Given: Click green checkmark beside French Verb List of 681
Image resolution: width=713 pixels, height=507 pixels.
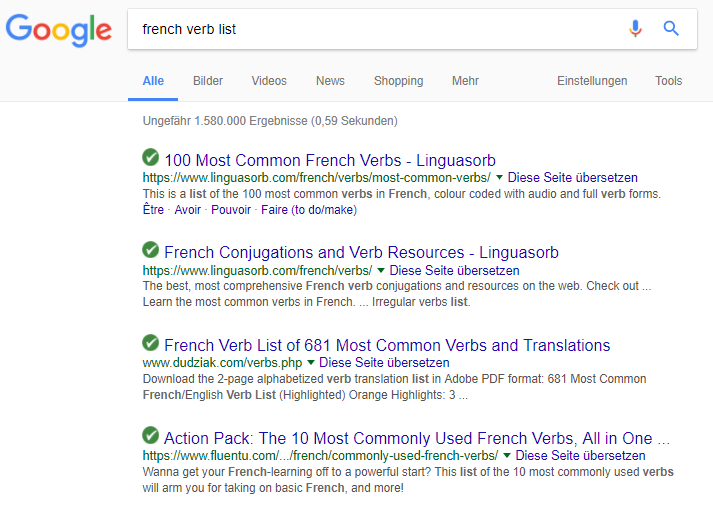Looking at the screenshot, I should (151, 343).
